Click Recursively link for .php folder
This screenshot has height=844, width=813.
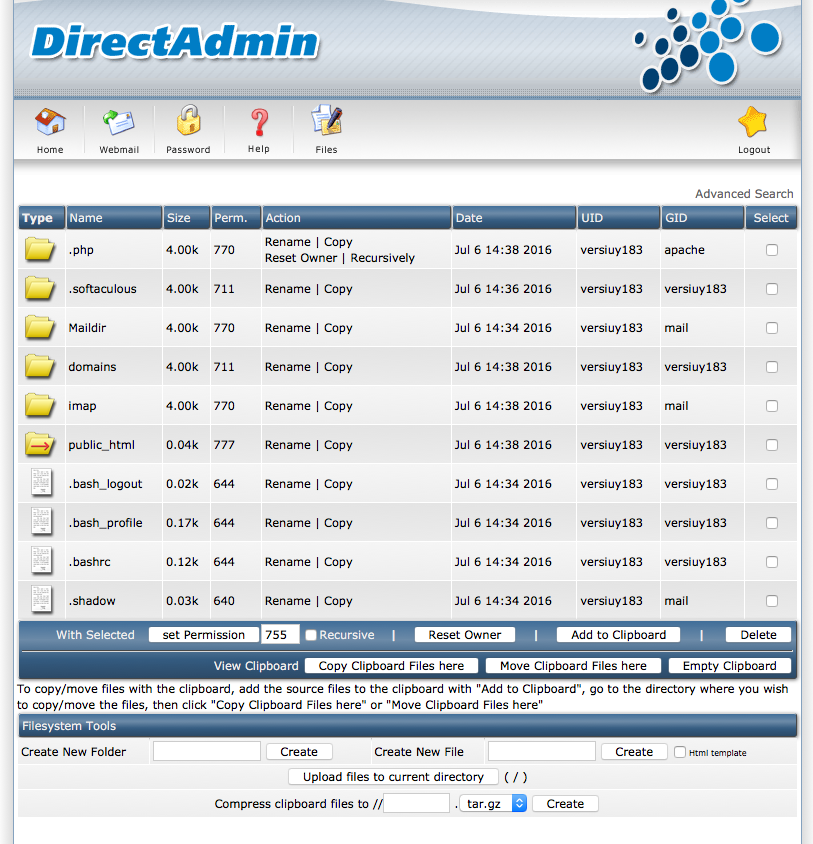(382, 258)
